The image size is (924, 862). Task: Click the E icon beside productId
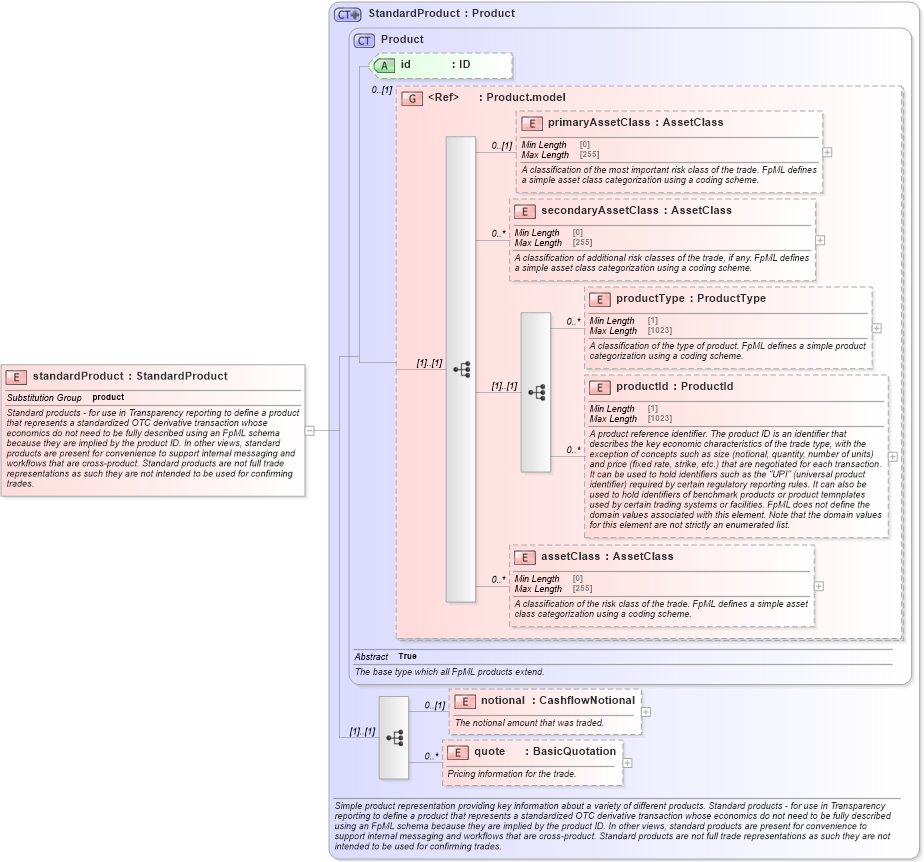(599, 387)
